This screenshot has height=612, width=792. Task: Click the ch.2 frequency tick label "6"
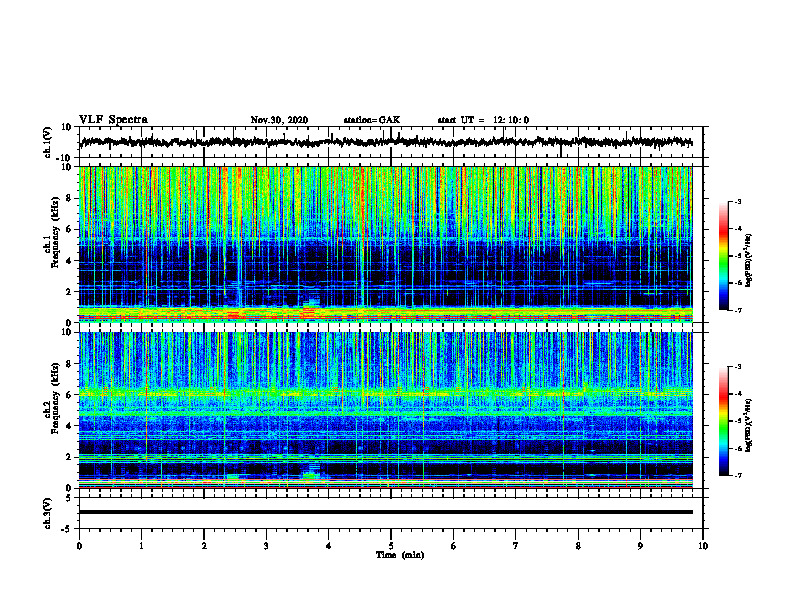coord(70,395)
